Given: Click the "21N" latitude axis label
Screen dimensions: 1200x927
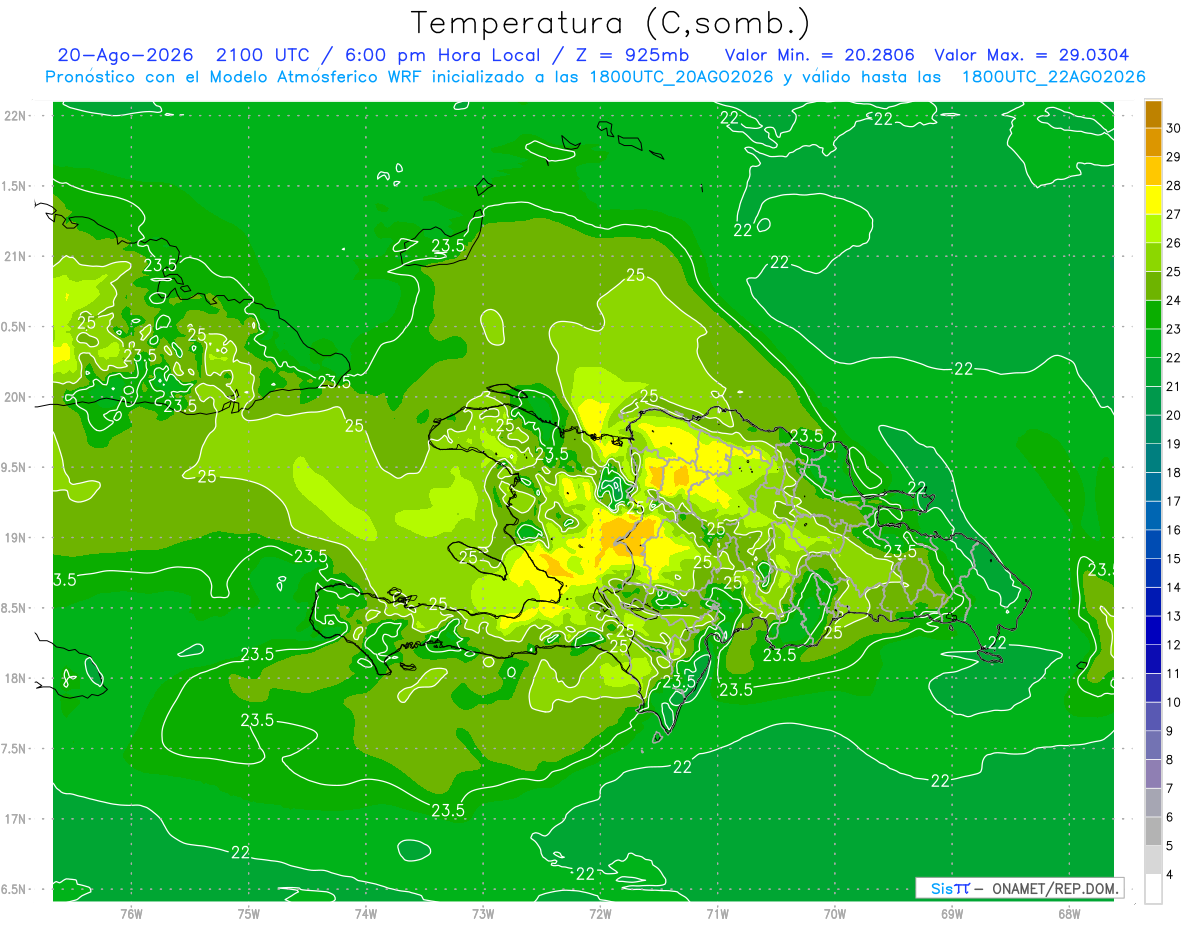Looking at the screenshot, I should tap(16, 256).
